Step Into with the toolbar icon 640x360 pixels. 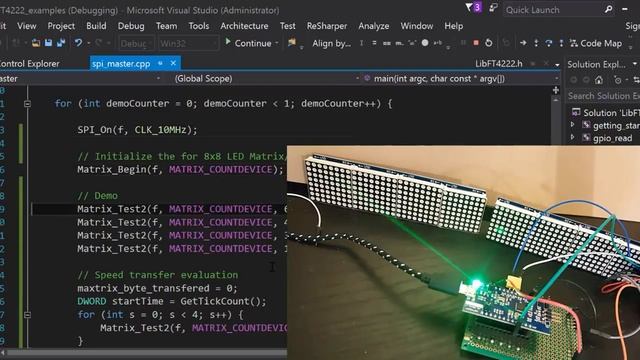click(536, 43)
